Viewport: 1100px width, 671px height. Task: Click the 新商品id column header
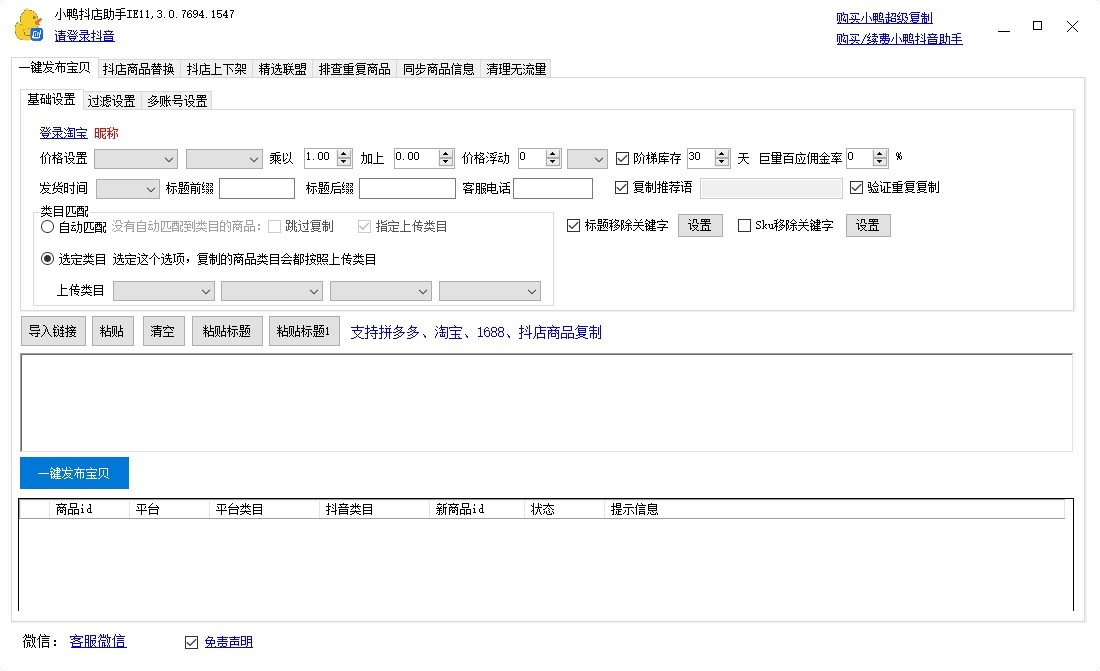[x=477, y=510]
